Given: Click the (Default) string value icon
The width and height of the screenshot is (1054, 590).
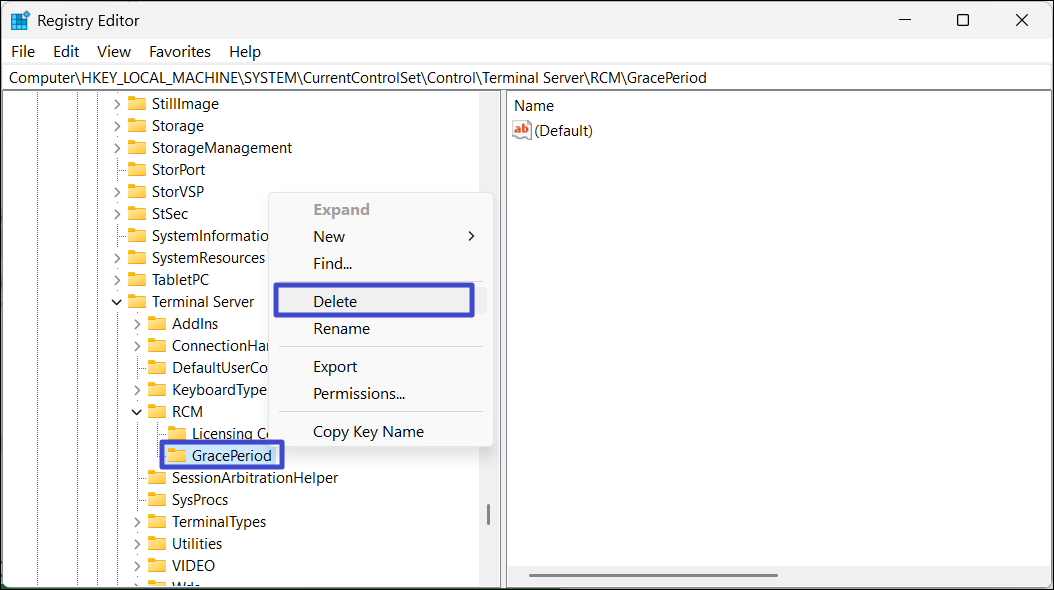Looking at the screenshot, I should [522, 131].
